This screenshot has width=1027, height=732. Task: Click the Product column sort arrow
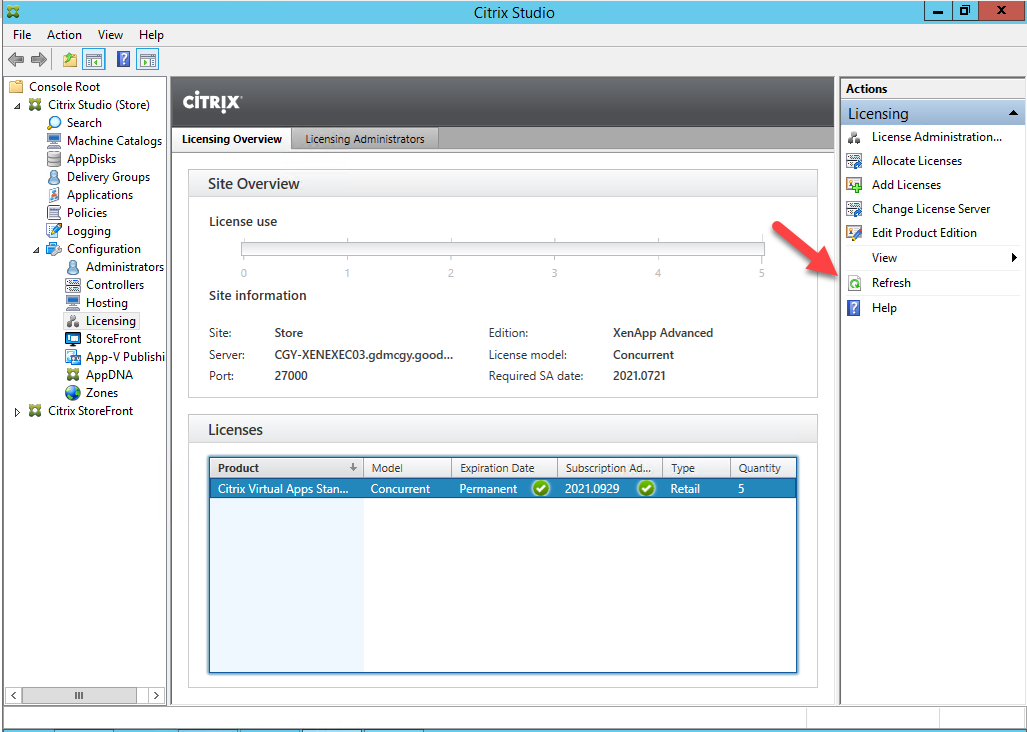pos(353,467)
